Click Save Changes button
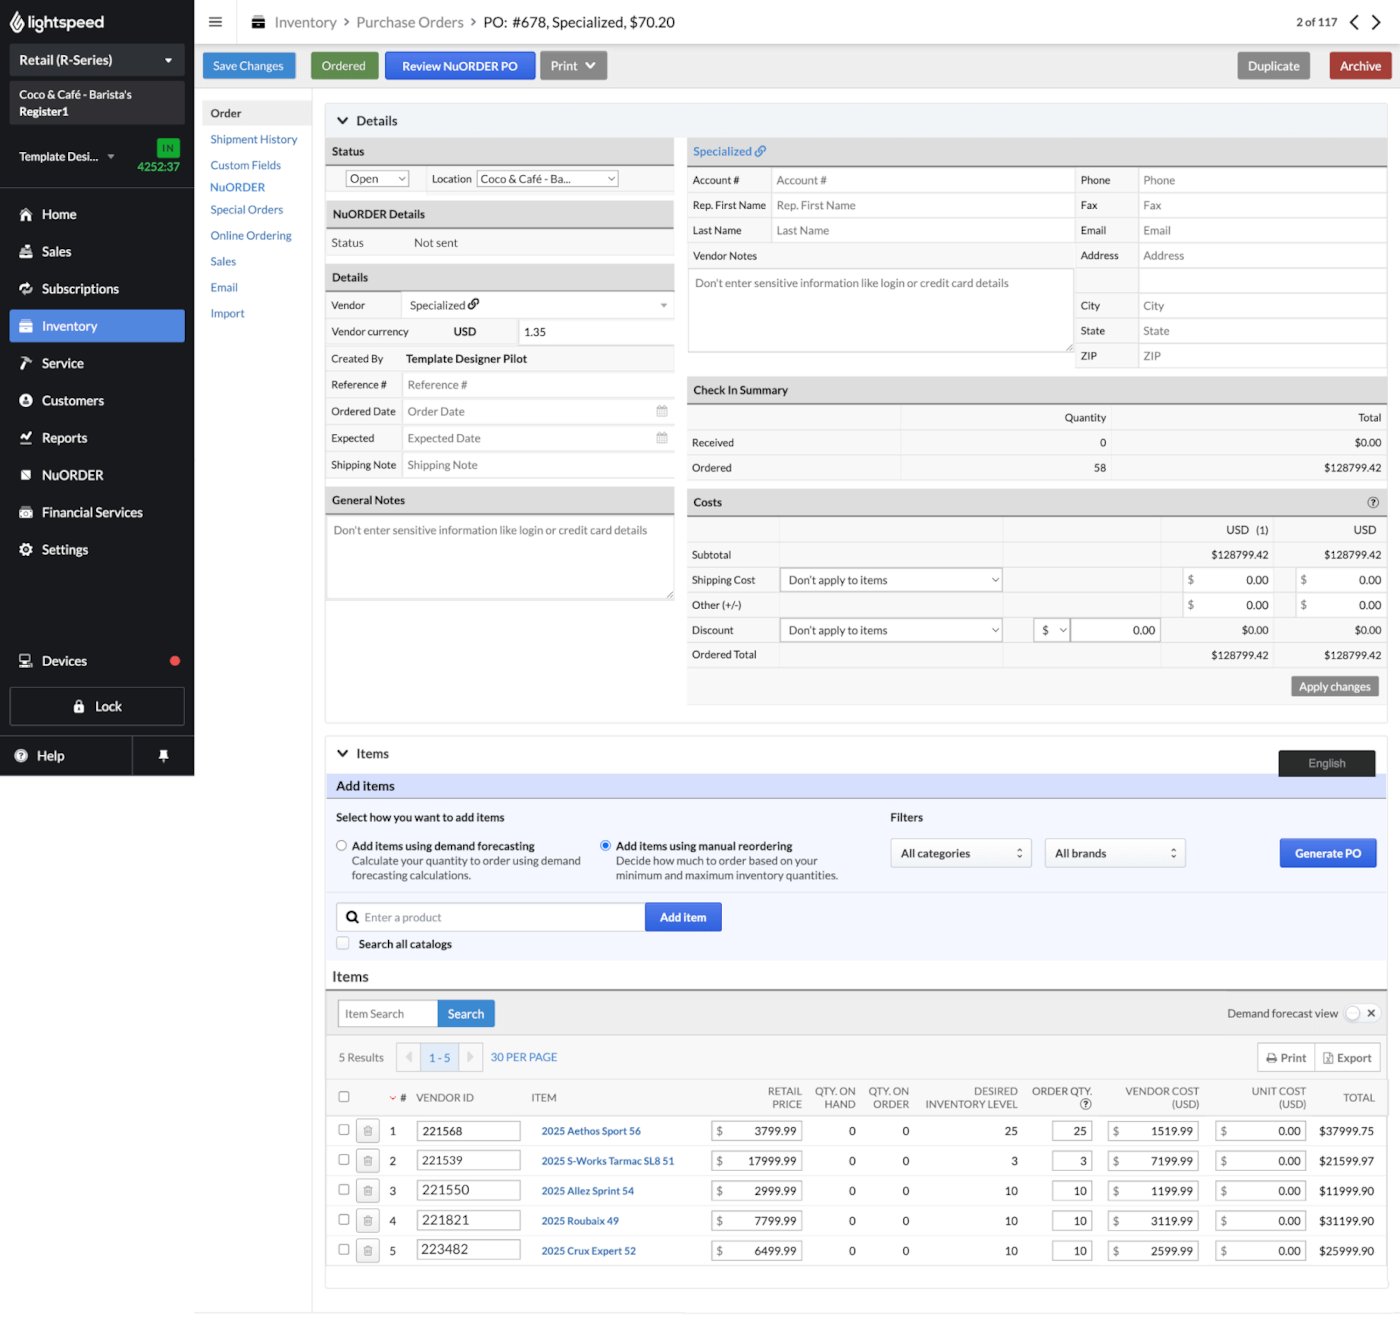This screenshot has width=1400, height=1330. coord(249,66)
